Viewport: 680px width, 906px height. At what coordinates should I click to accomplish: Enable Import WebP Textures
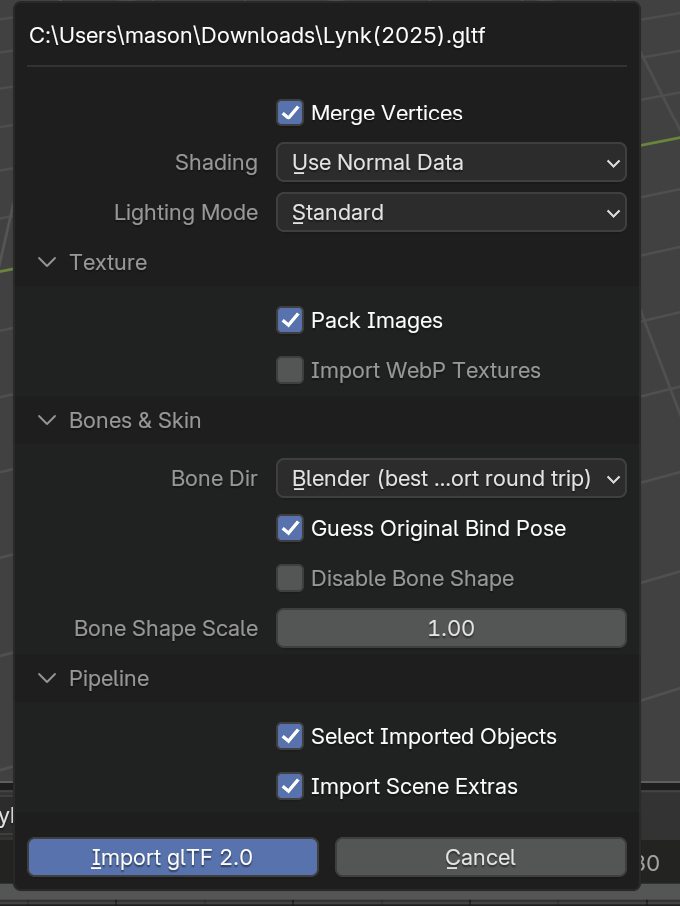point(290,370)
